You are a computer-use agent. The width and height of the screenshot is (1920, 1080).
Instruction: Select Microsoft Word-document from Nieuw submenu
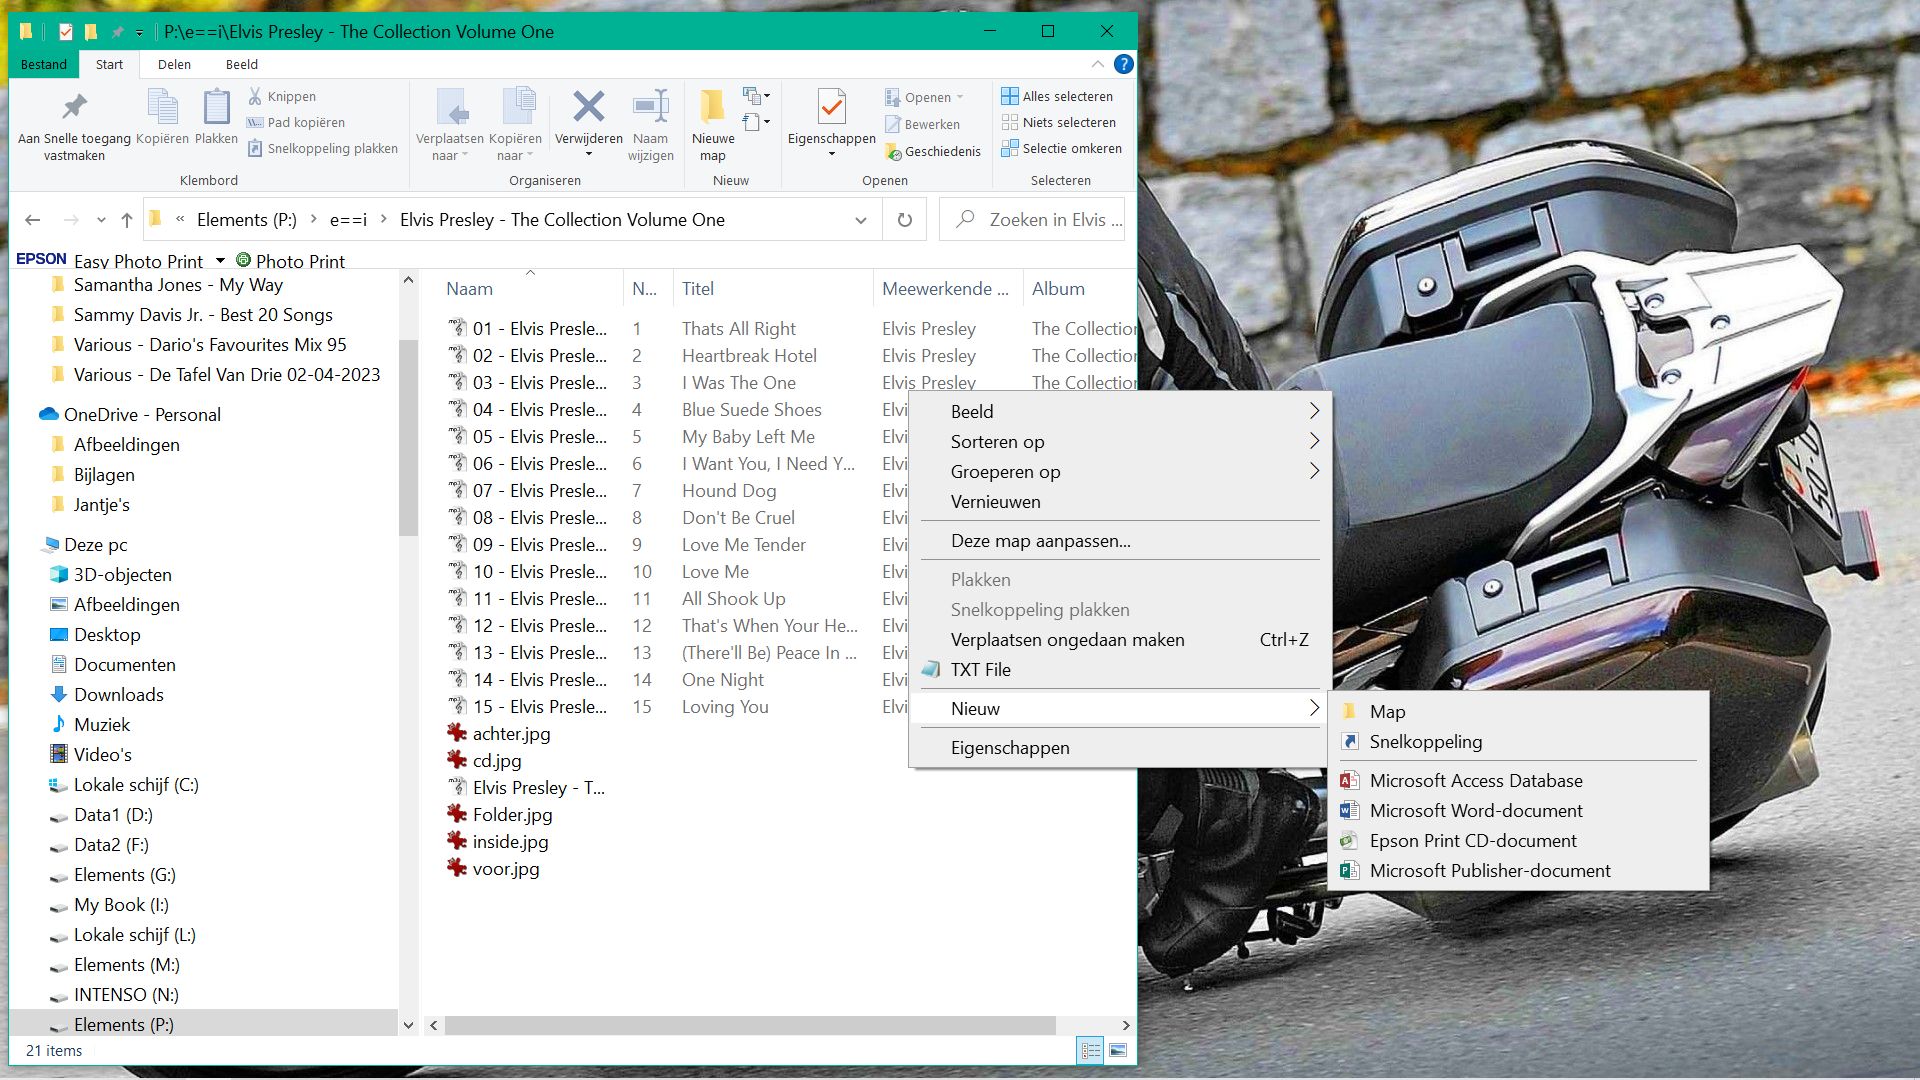pos(1475,810)
